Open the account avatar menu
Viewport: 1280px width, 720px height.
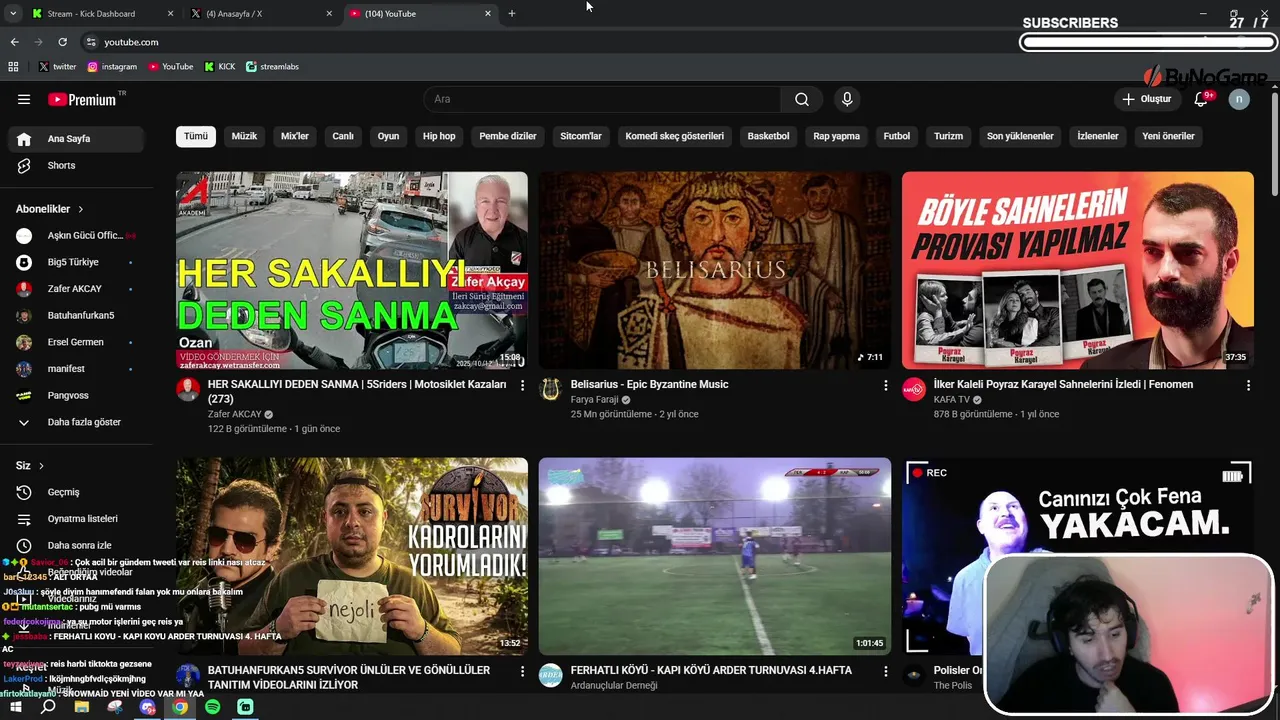point(1239,99)
